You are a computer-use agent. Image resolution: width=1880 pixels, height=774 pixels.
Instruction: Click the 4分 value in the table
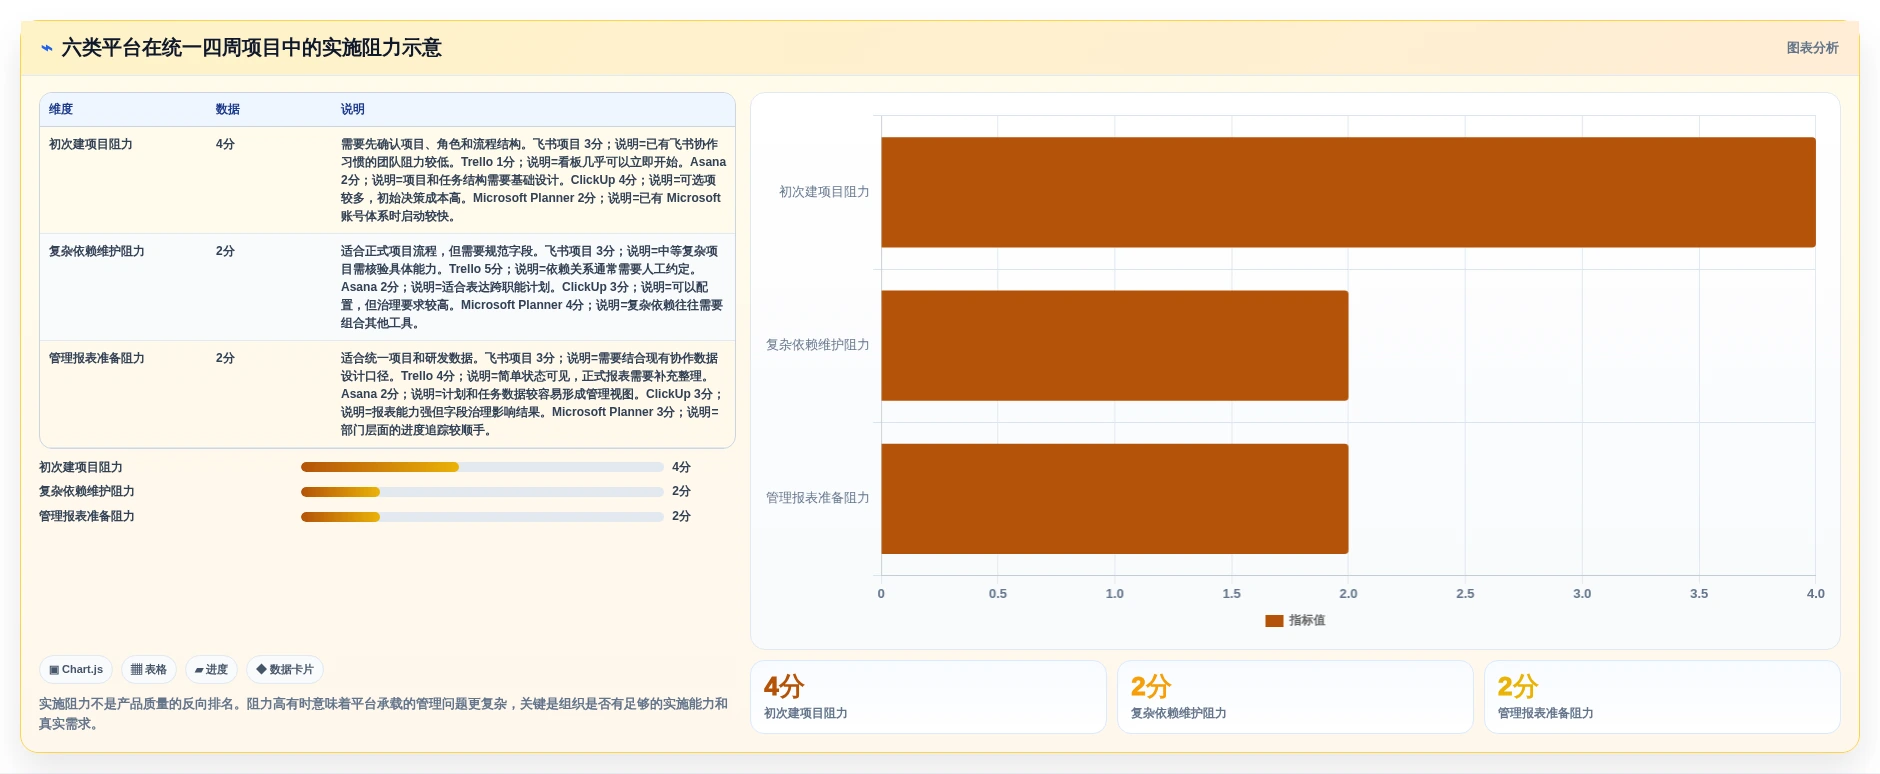(x=225, y=145)
